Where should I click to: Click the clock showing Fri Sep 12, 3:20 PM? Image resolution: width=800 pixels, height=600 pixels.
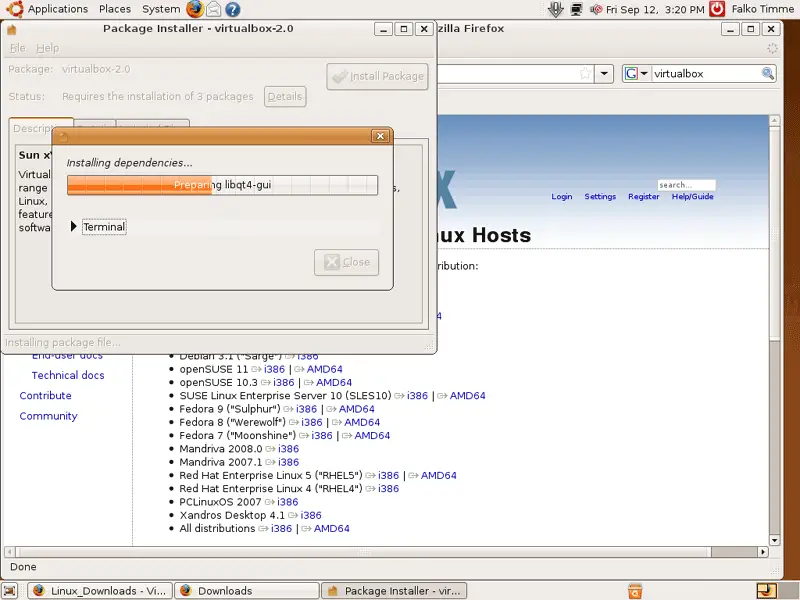point(655,9)
